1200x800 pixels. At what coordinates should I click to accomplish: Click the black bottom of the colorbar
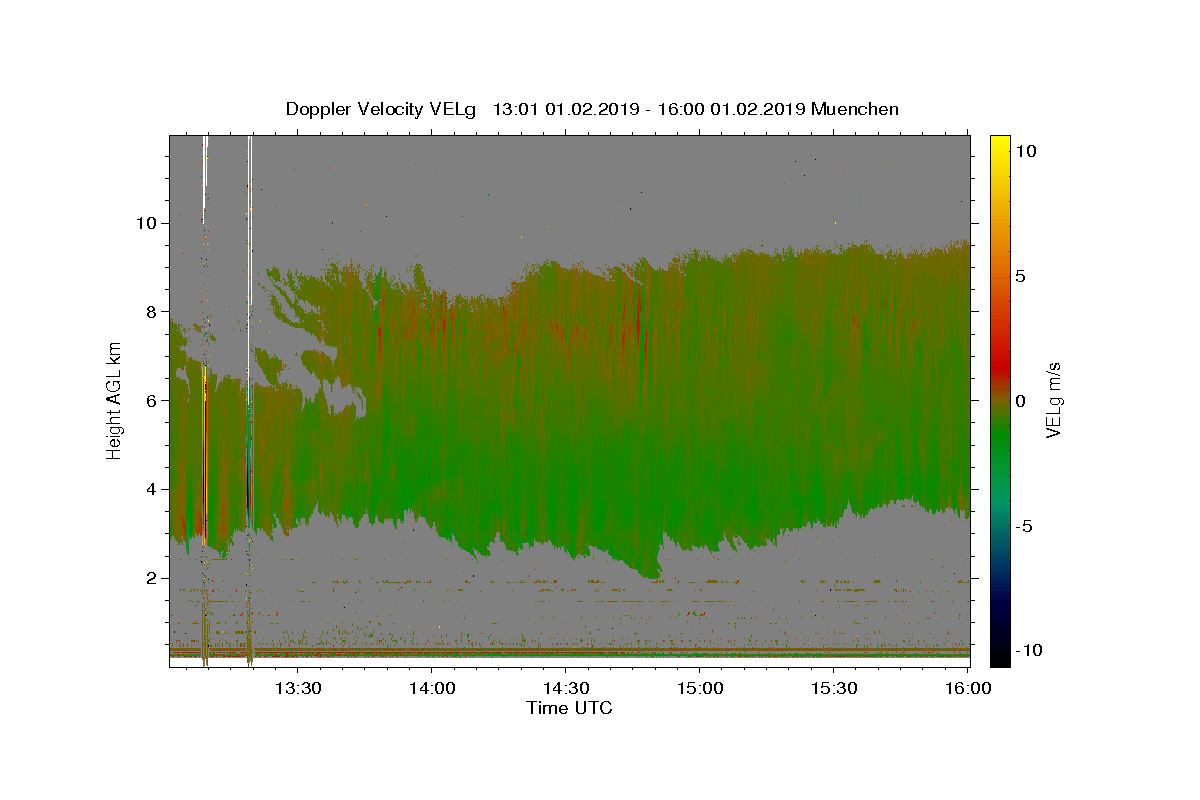tap(999, 656)
